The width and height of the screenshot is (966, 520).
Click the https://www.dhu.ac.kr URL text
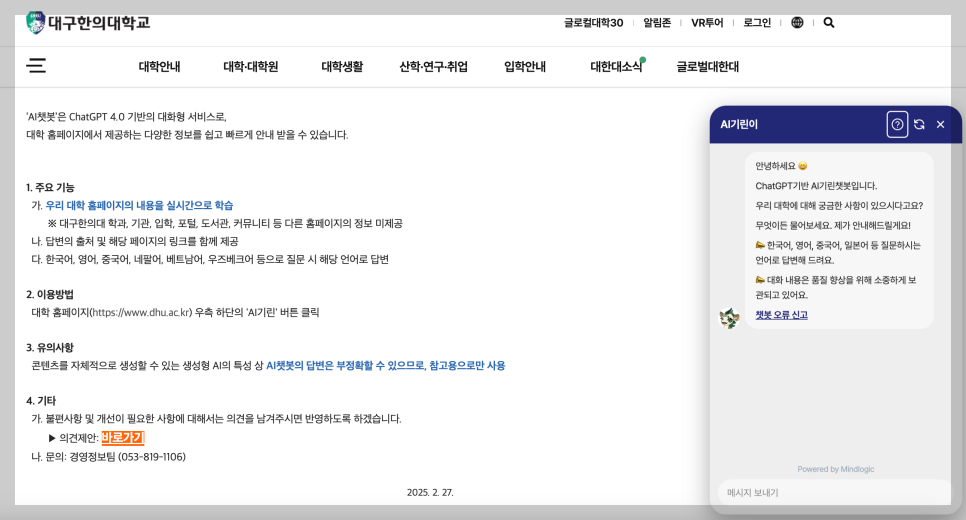pos(142,312)
